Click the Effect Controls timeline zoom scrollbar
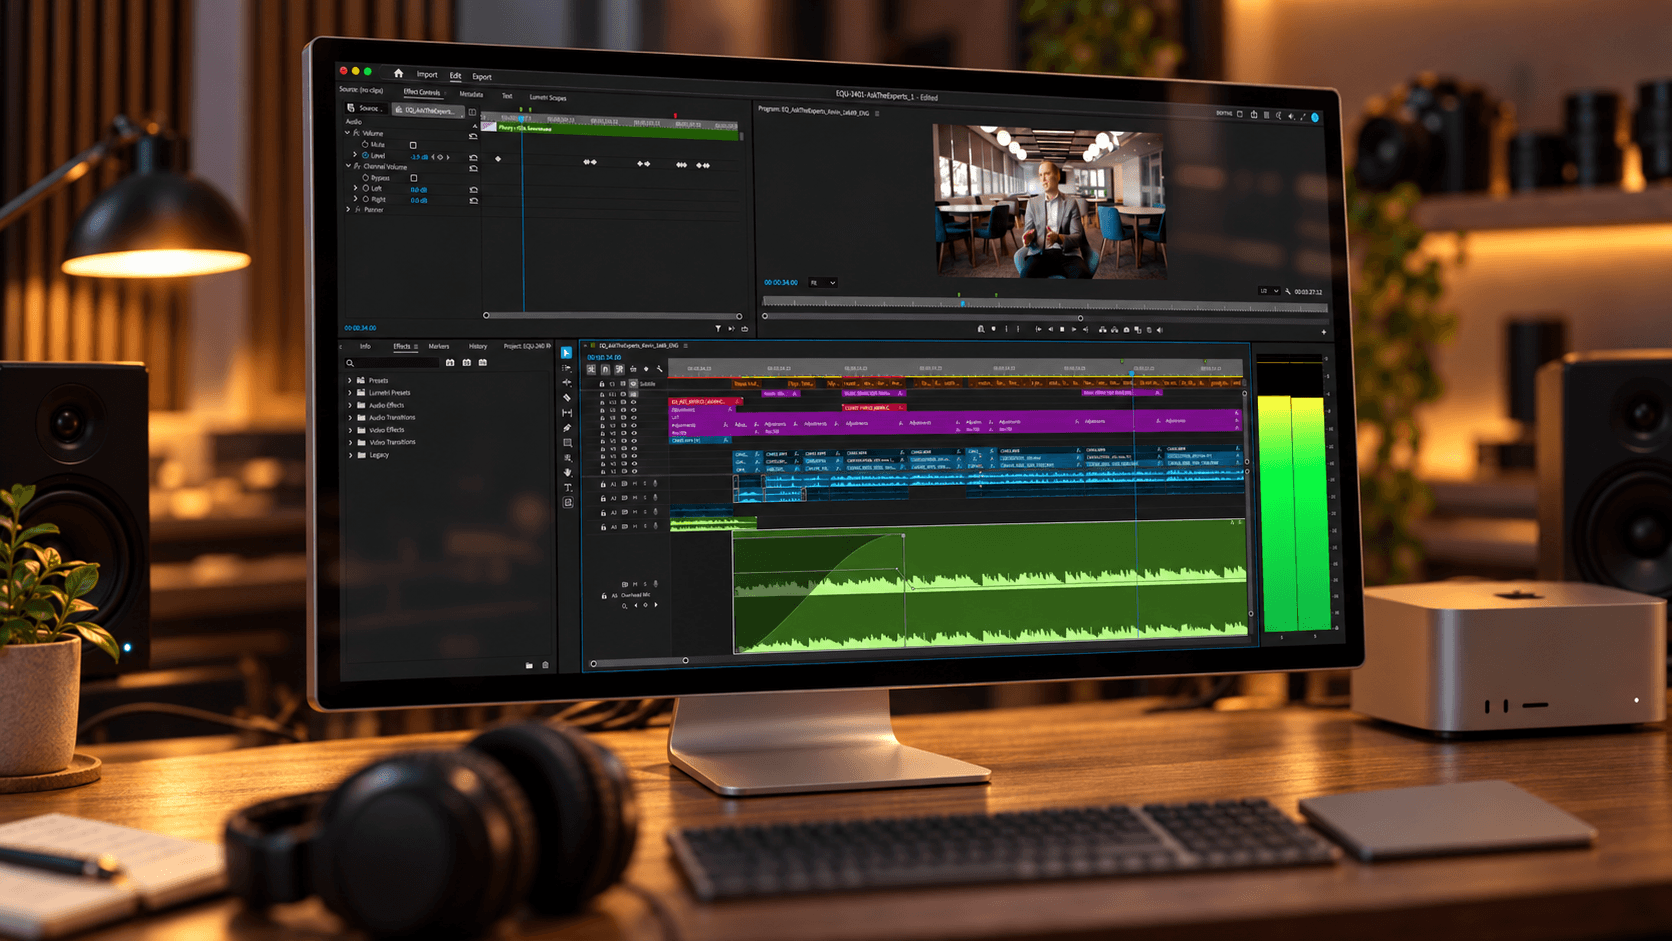 point(612,315)
